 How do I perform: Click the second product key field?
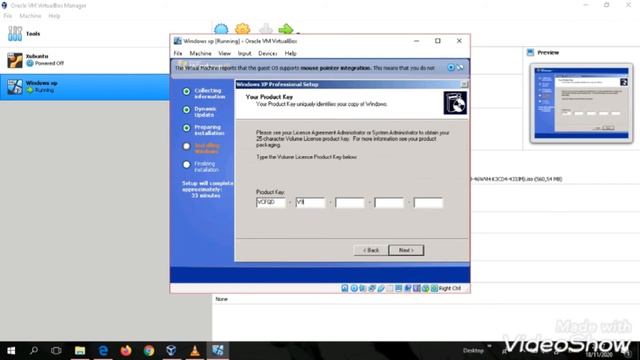(x=310, y=202)
